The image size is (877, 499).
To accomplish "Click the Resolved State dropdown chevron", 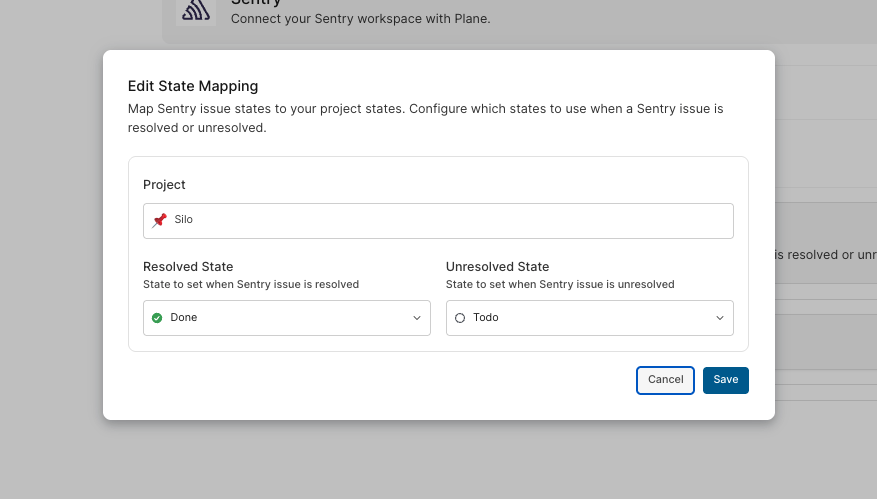I will point(417,318).
